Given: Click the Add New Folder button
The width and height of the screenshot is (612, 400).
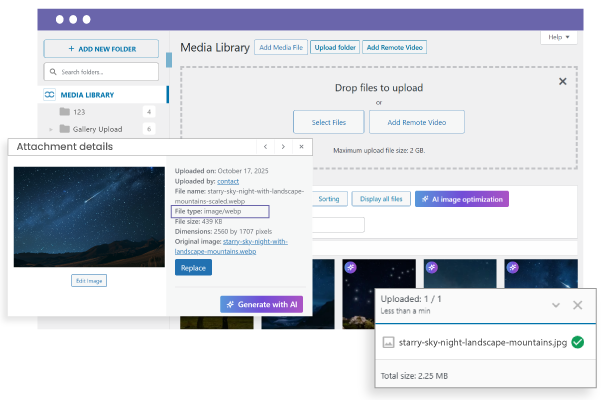Looking at the screenshot, I should [101, 49].
